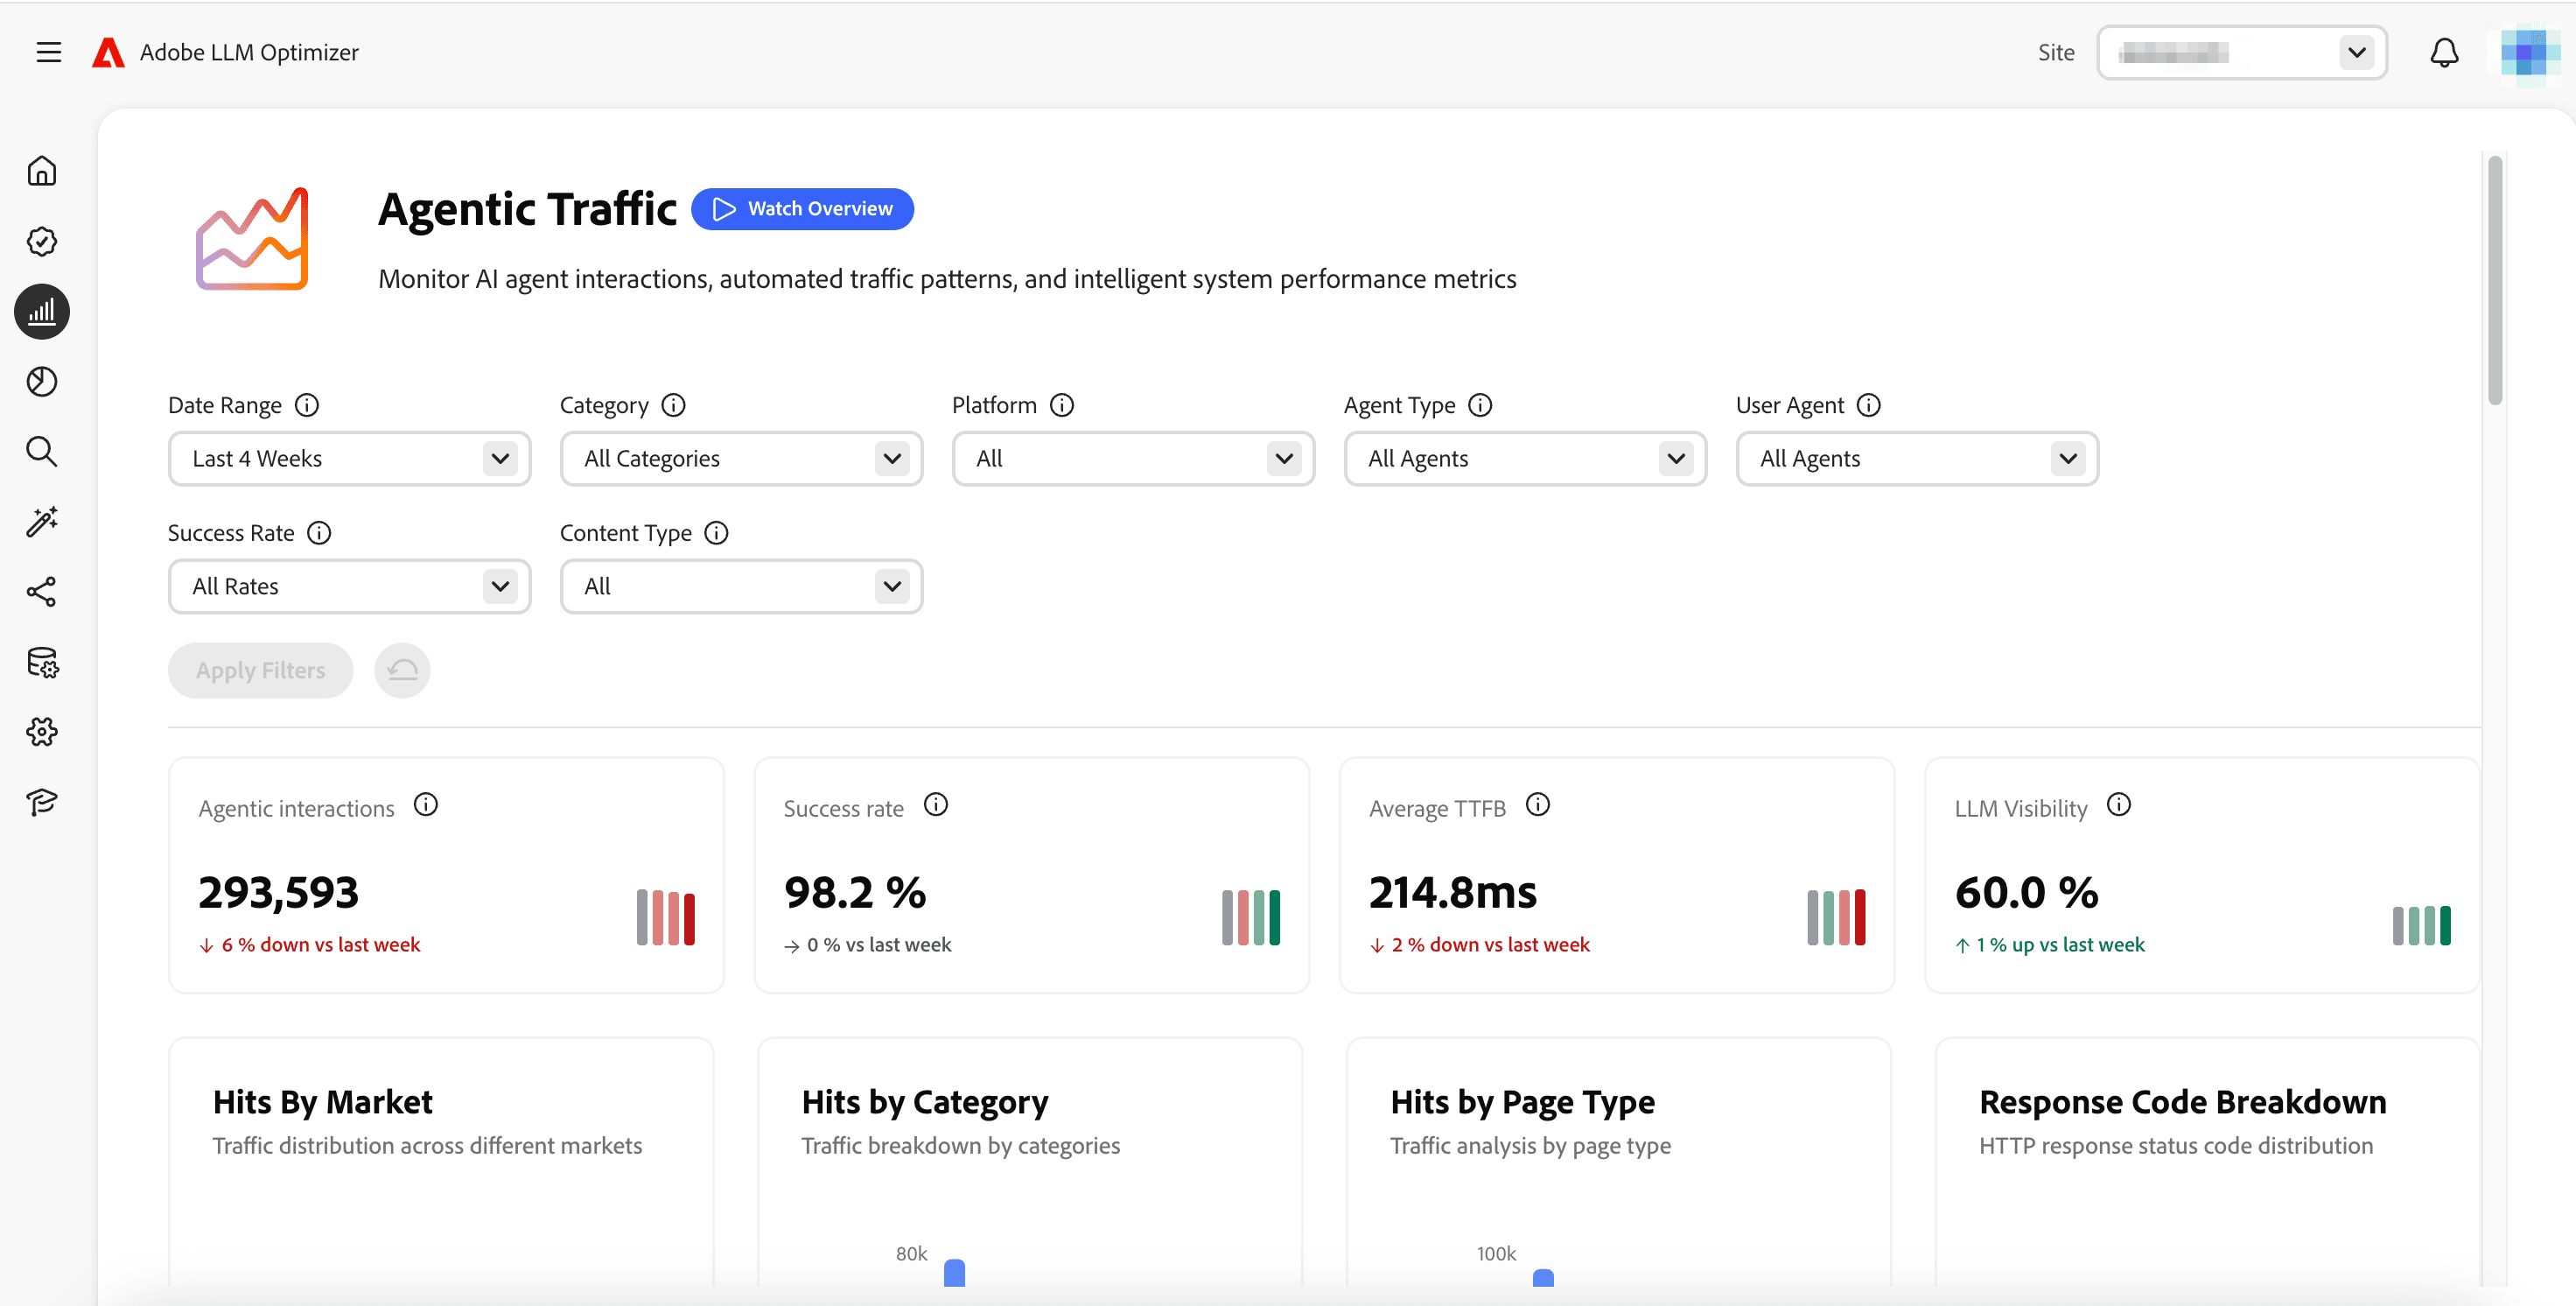The height and width of the screenshot is (1306, 2576).
Task: Reset filters with the undo button
Action: (x=402, y=670)
